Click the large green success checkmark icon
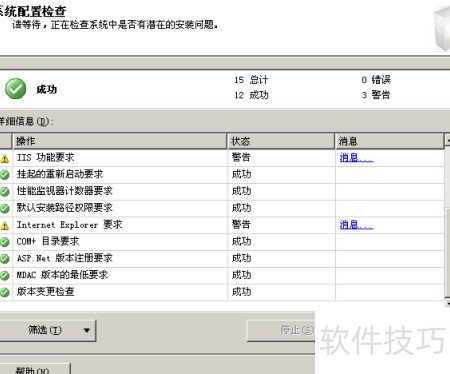 (15, 89)
